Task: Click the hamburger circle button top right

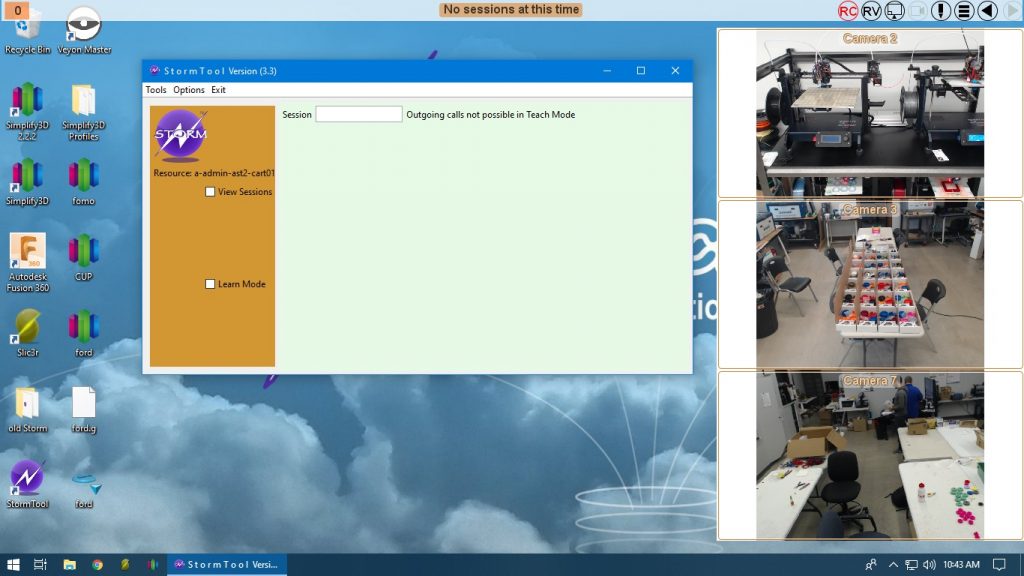Action: (x=963, y=10)
